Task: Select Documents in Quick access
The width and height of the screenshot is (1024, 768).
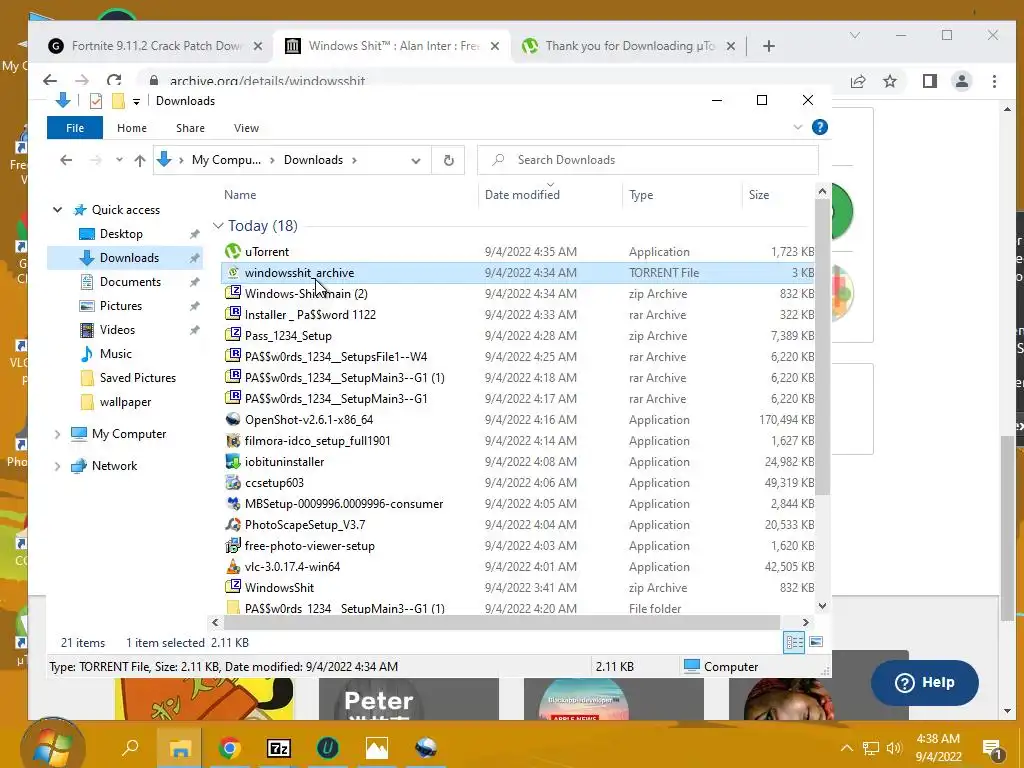Action: (x=130, y=281)
